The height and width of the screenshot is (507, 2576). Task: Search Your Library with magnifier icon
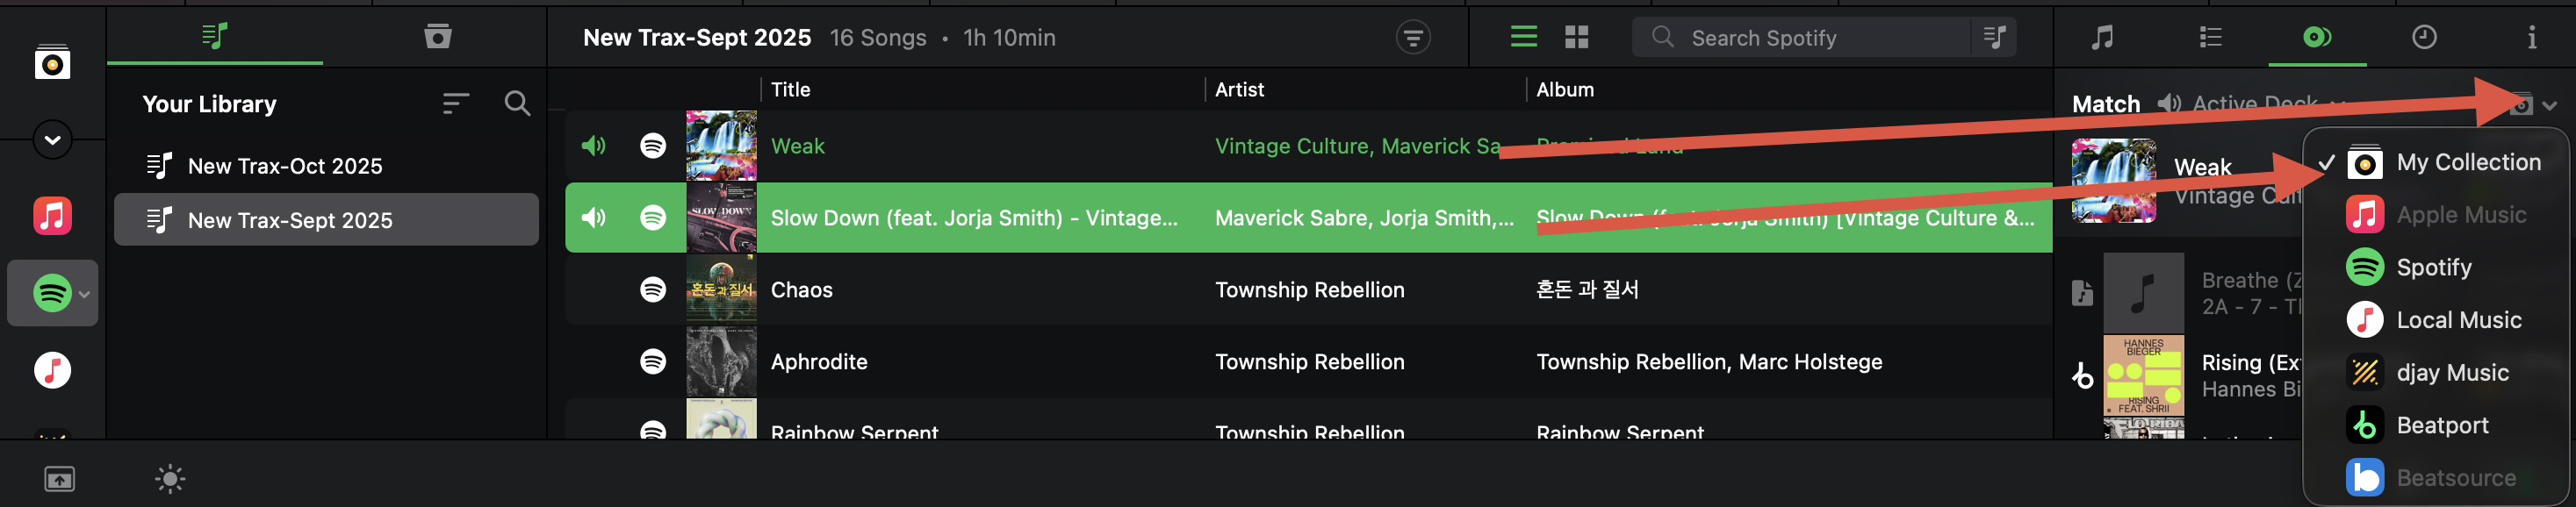[x=517, y=103]
